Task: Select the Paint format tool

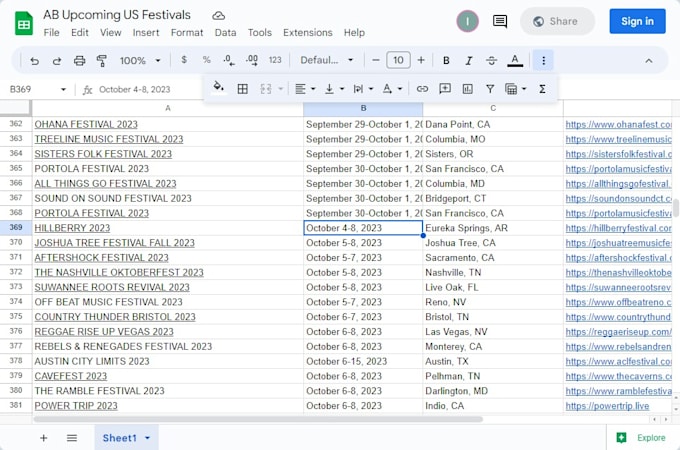Action: click(x=102, y=61)
